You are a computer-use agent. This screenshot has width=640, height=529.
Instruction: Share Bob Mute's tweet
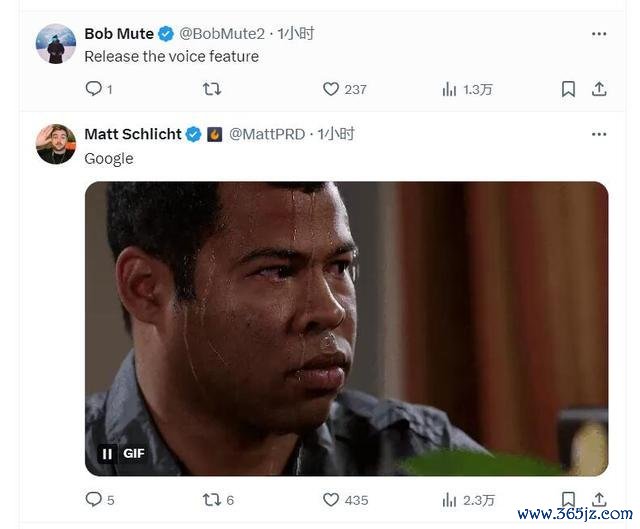[599, 89]
